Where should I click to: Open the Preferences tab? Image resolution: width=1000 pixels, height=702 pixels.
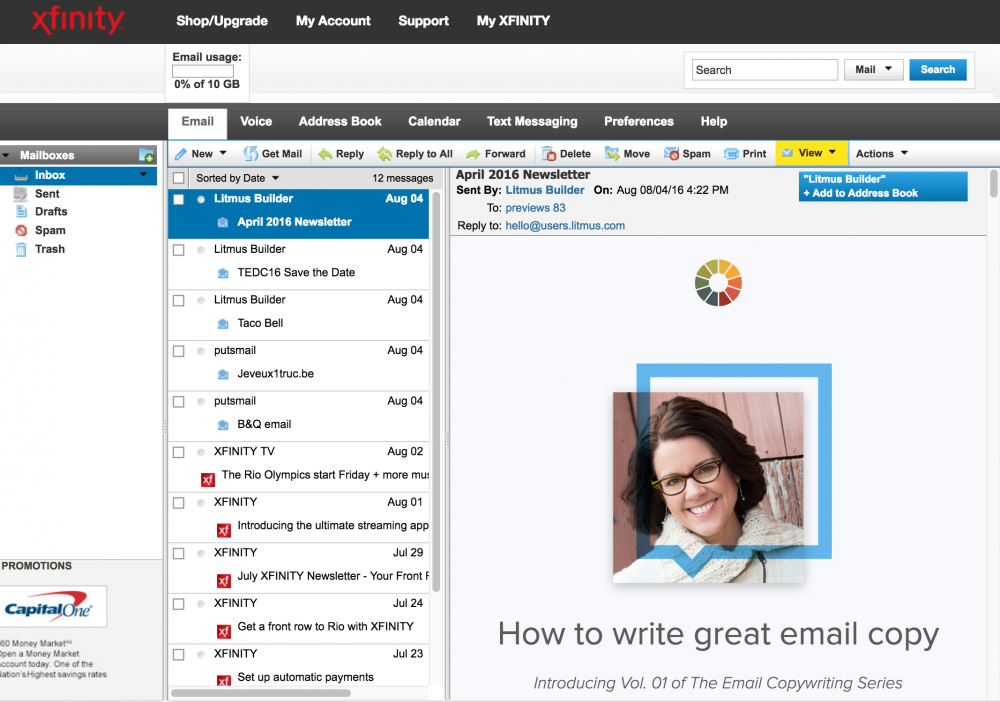point(638,121)
